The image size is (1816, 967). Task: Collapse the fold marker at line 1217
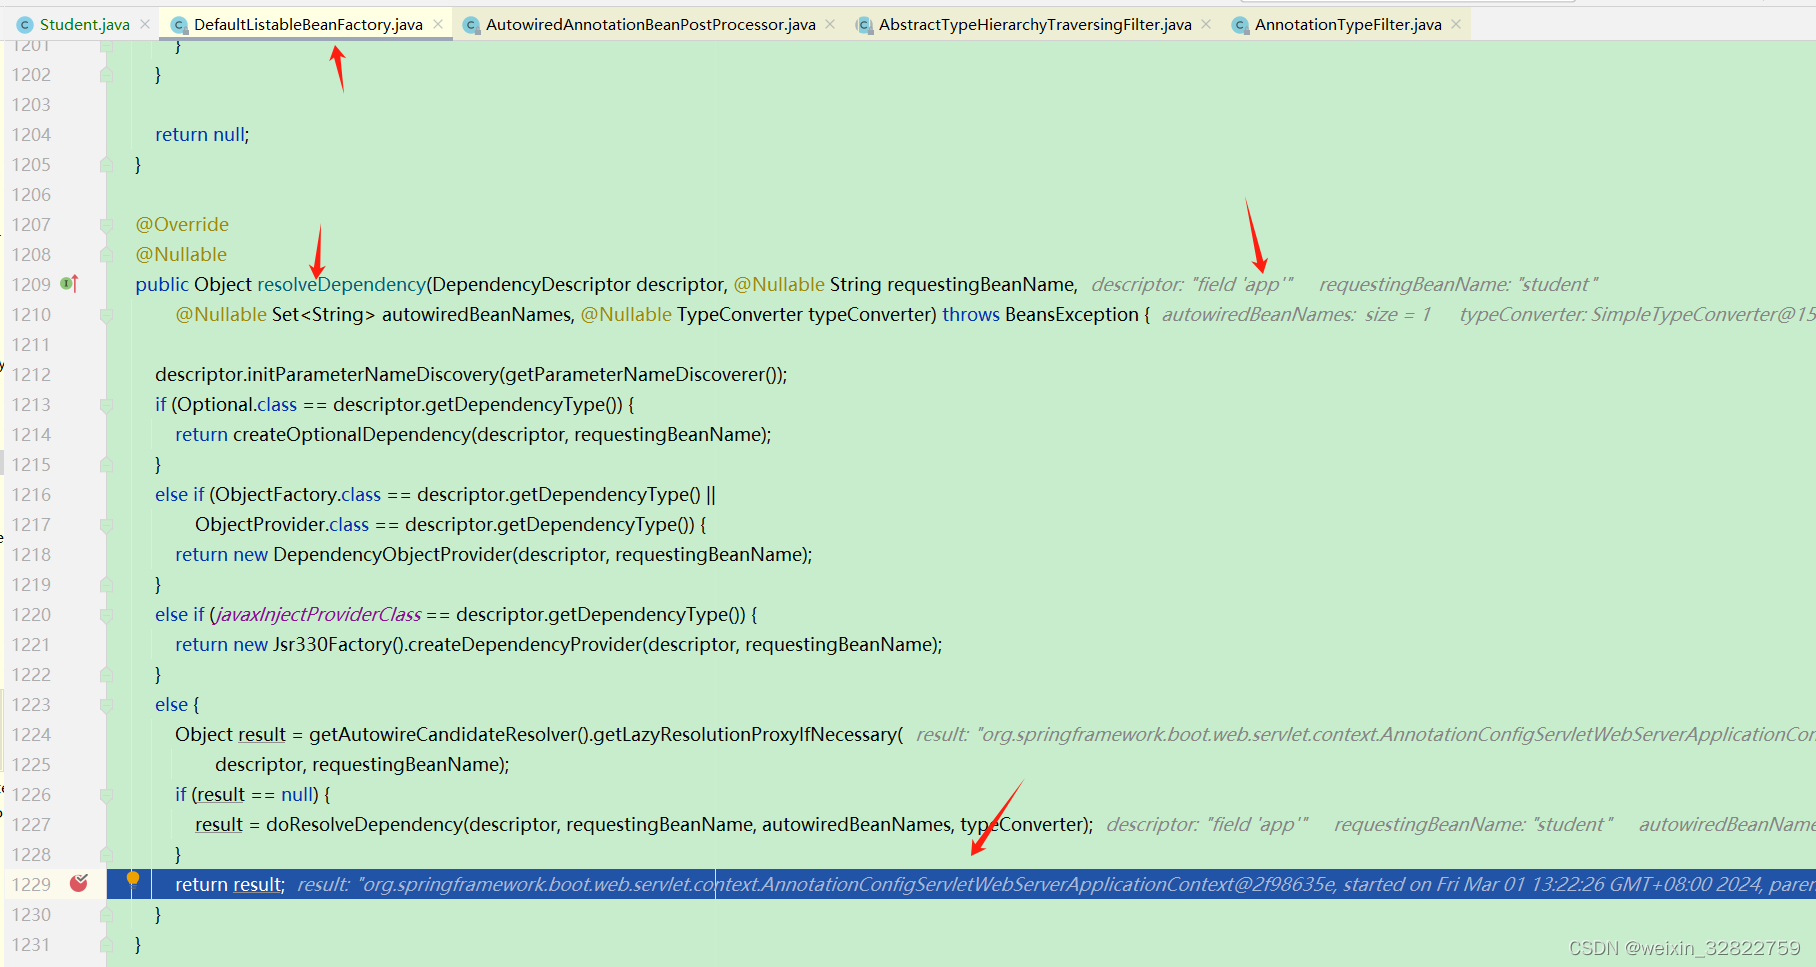click(106, 525)
